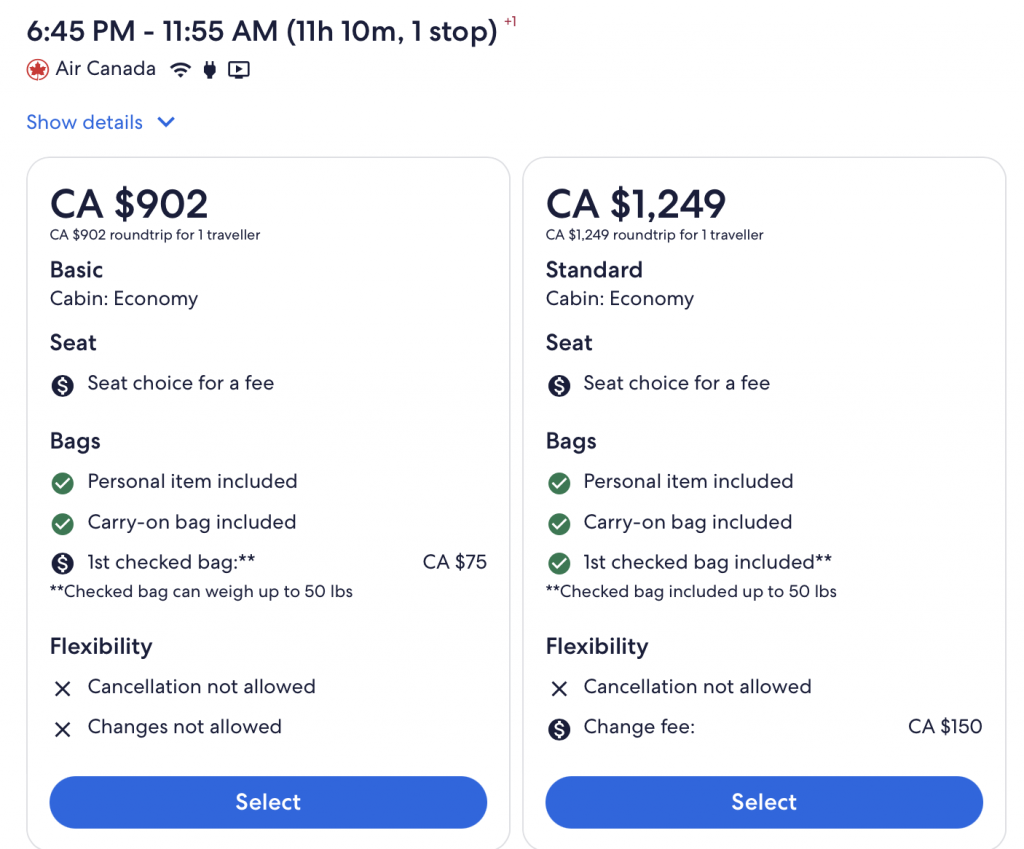Click the in-flight entertainment screen icon
This screenshot has height=849, width=1024.
[x=238, y=70]
